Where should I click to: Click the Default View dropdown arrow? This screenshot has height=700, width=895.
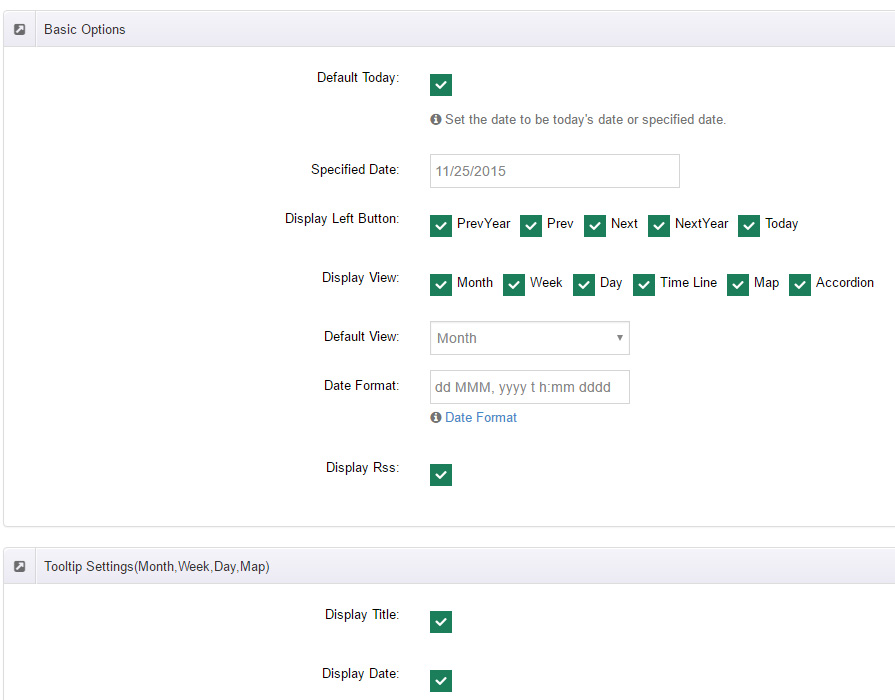pyautogui.click(x=619, y=337)
